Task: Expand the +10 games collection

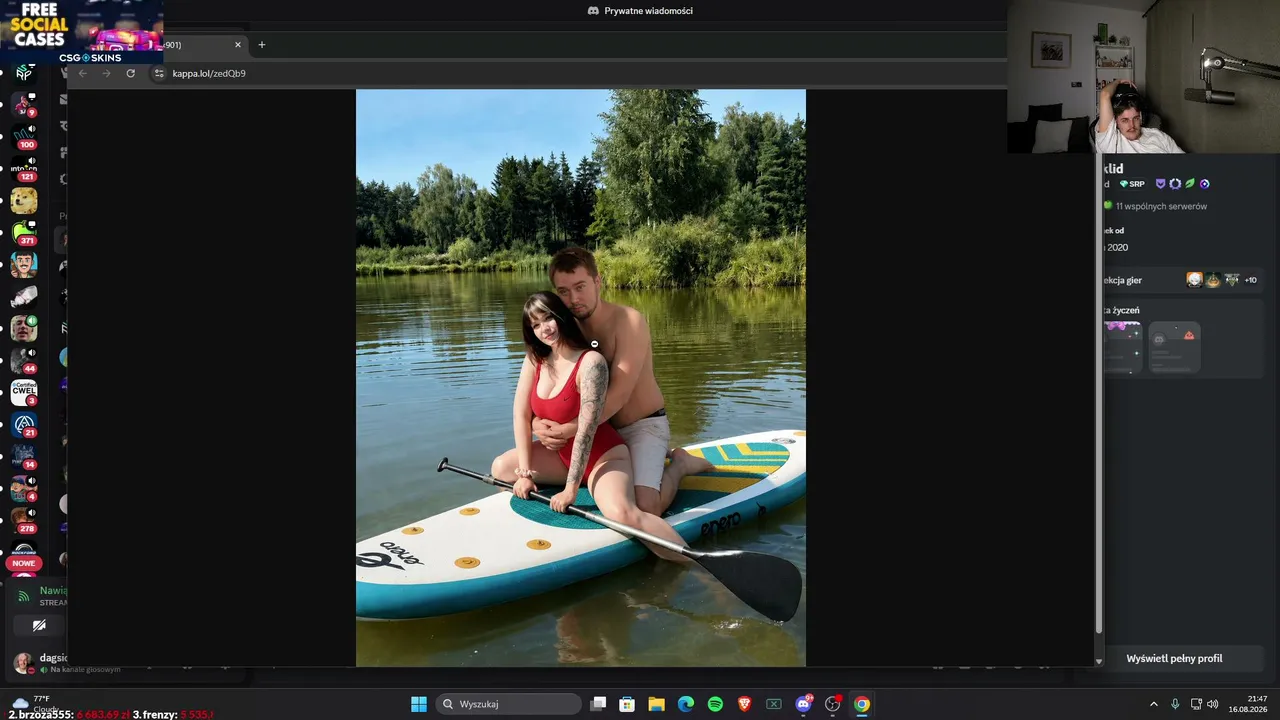Action: [x=1250, y=280]
